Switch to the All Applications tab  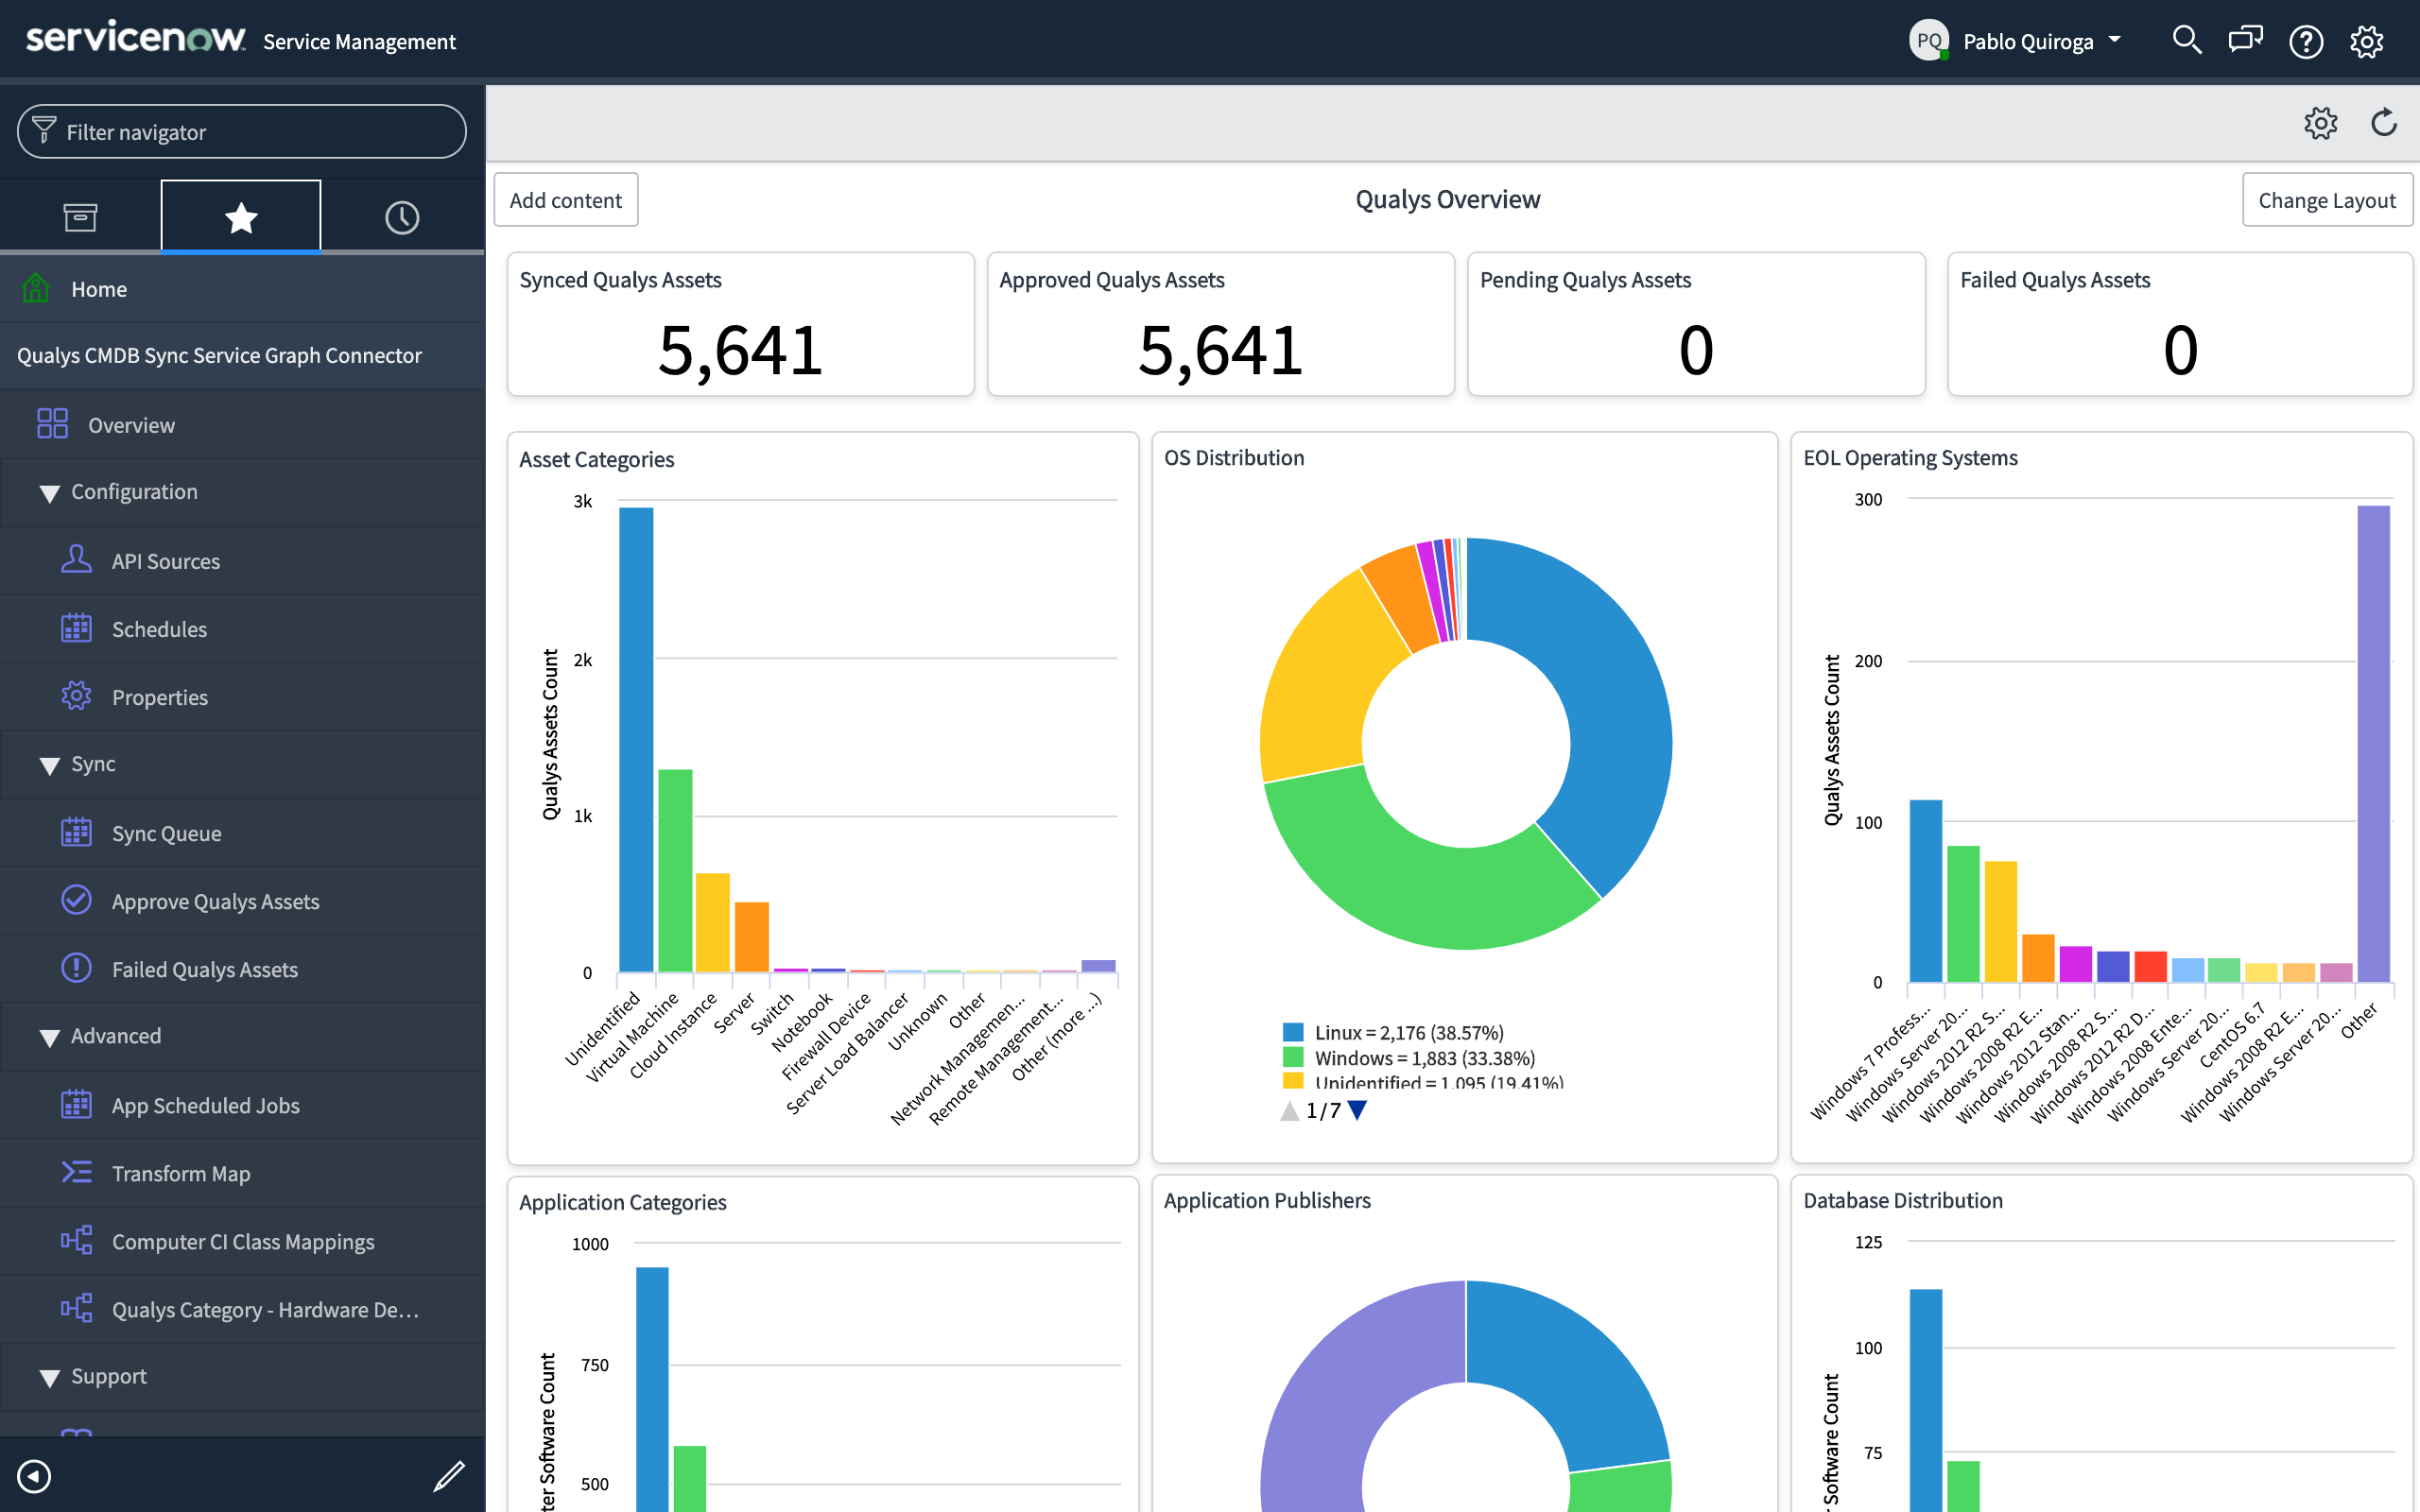coord(80,217)
